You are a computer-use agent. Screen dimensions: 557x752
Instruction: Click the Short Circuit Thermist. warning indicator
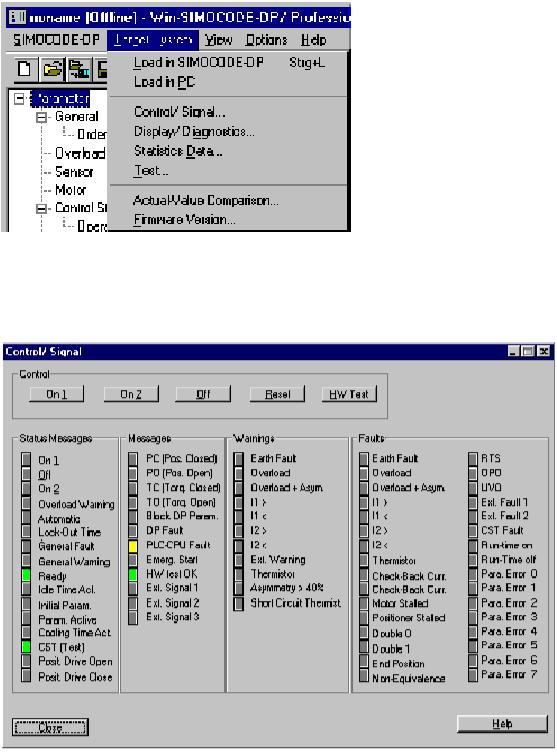pyautogui.click(x=238, y=603)
